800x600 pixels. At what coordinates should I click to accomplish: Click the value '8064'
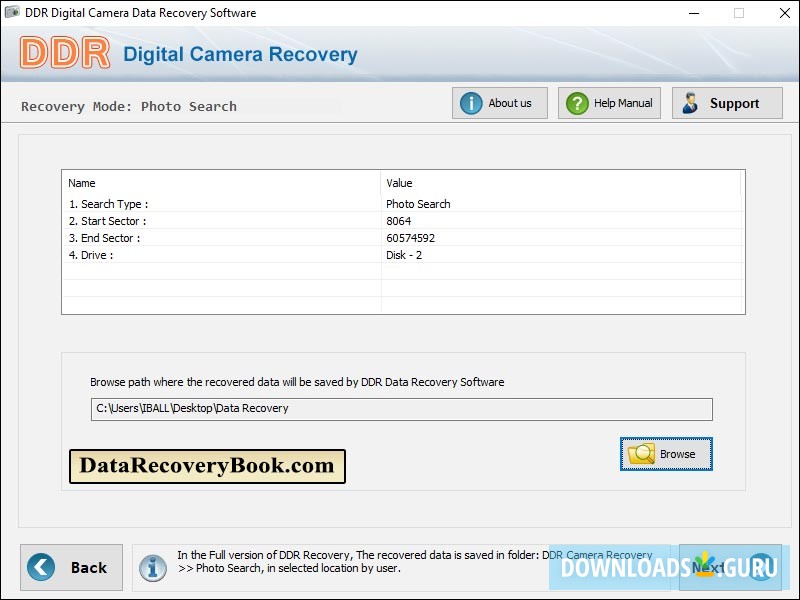[x=398, y=221]
